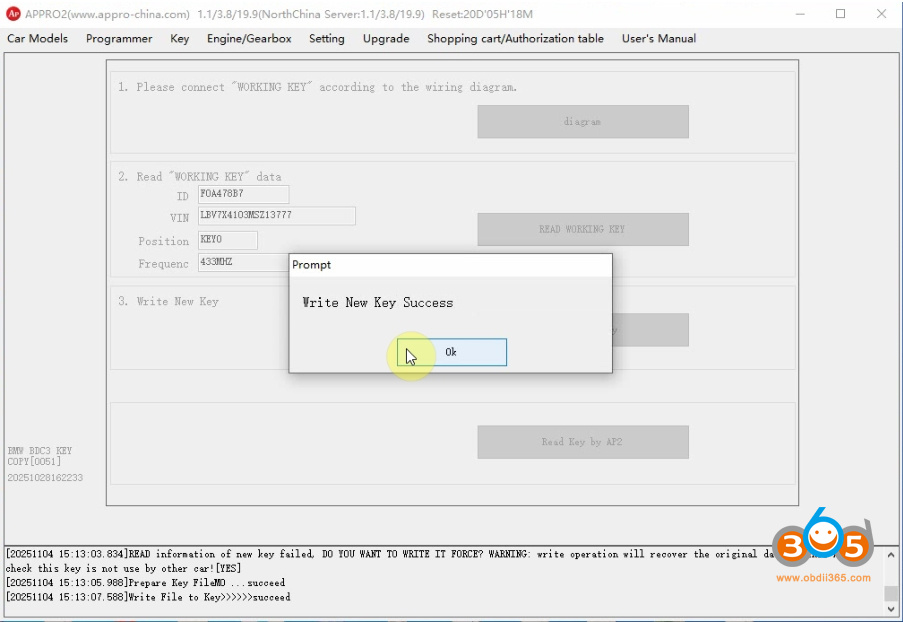
Task: Click the diagram button
Action: pyautogui.click(x=582, y=122)
